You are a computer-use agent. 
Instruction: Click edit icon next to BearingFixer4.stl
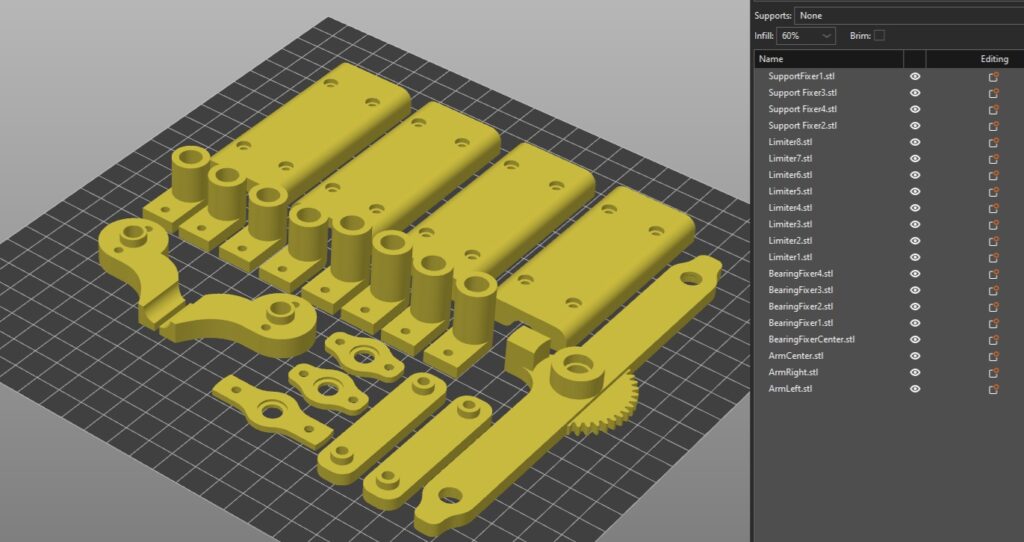993,273
